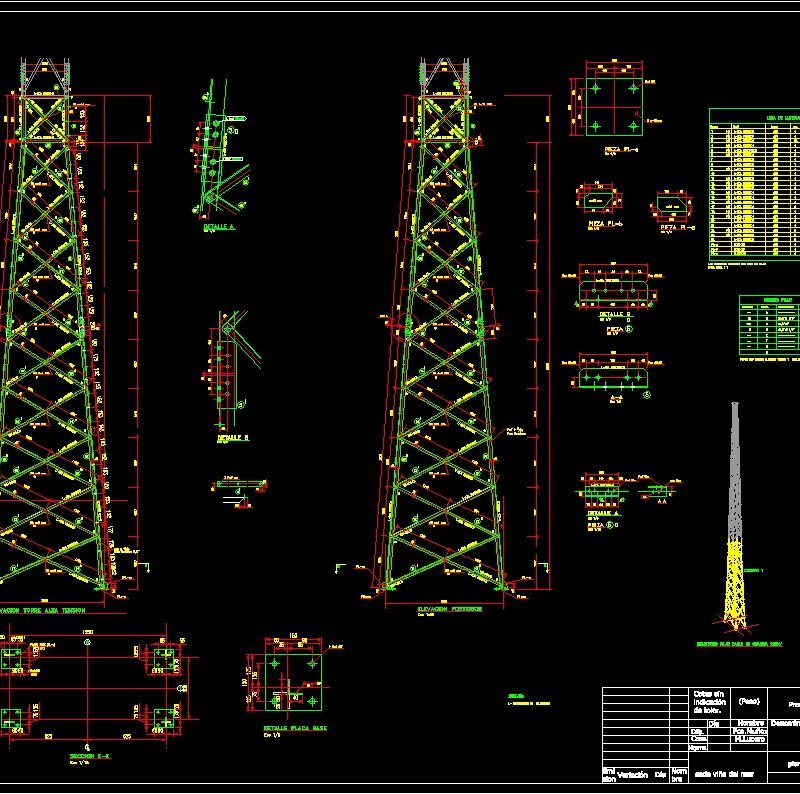Select the Cotas sin indicación note

click(x=709, y=703)
